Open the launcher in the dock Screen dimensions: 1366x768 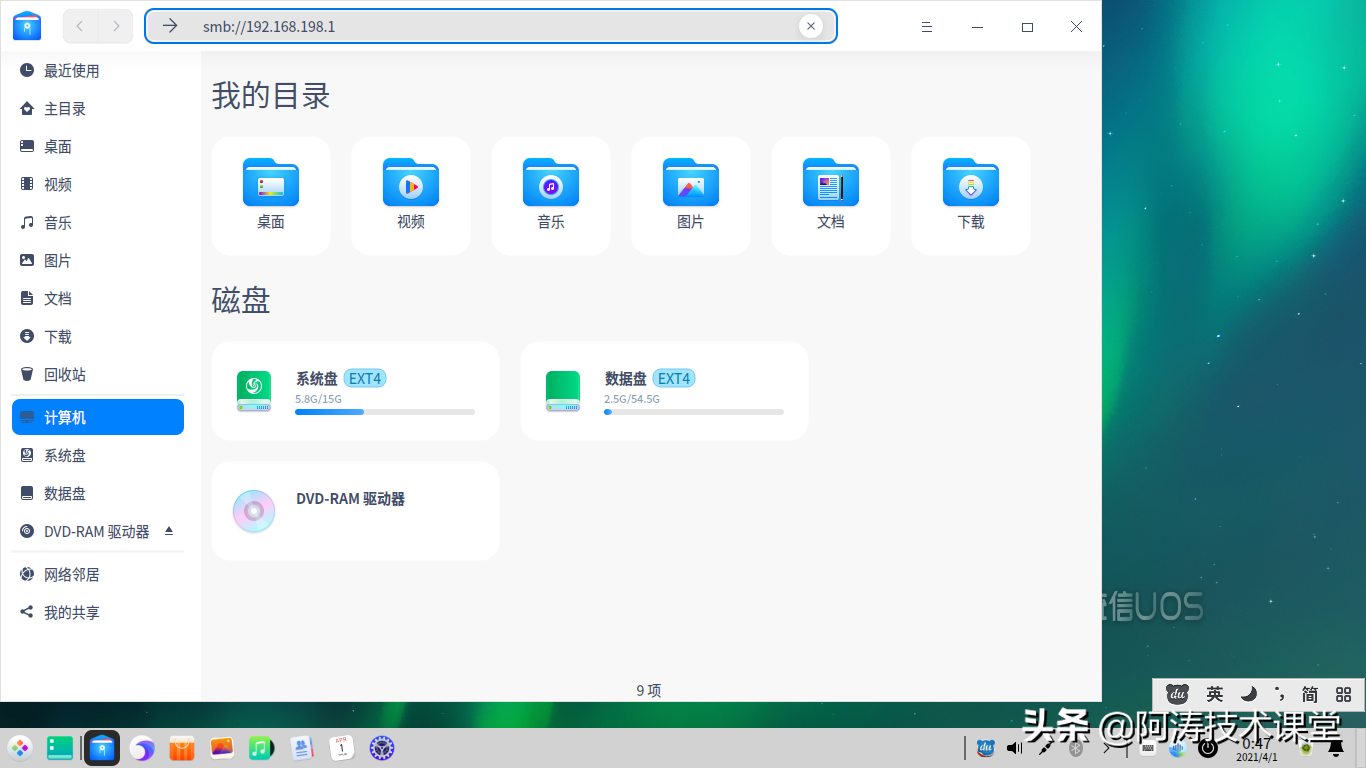(20, 747)
